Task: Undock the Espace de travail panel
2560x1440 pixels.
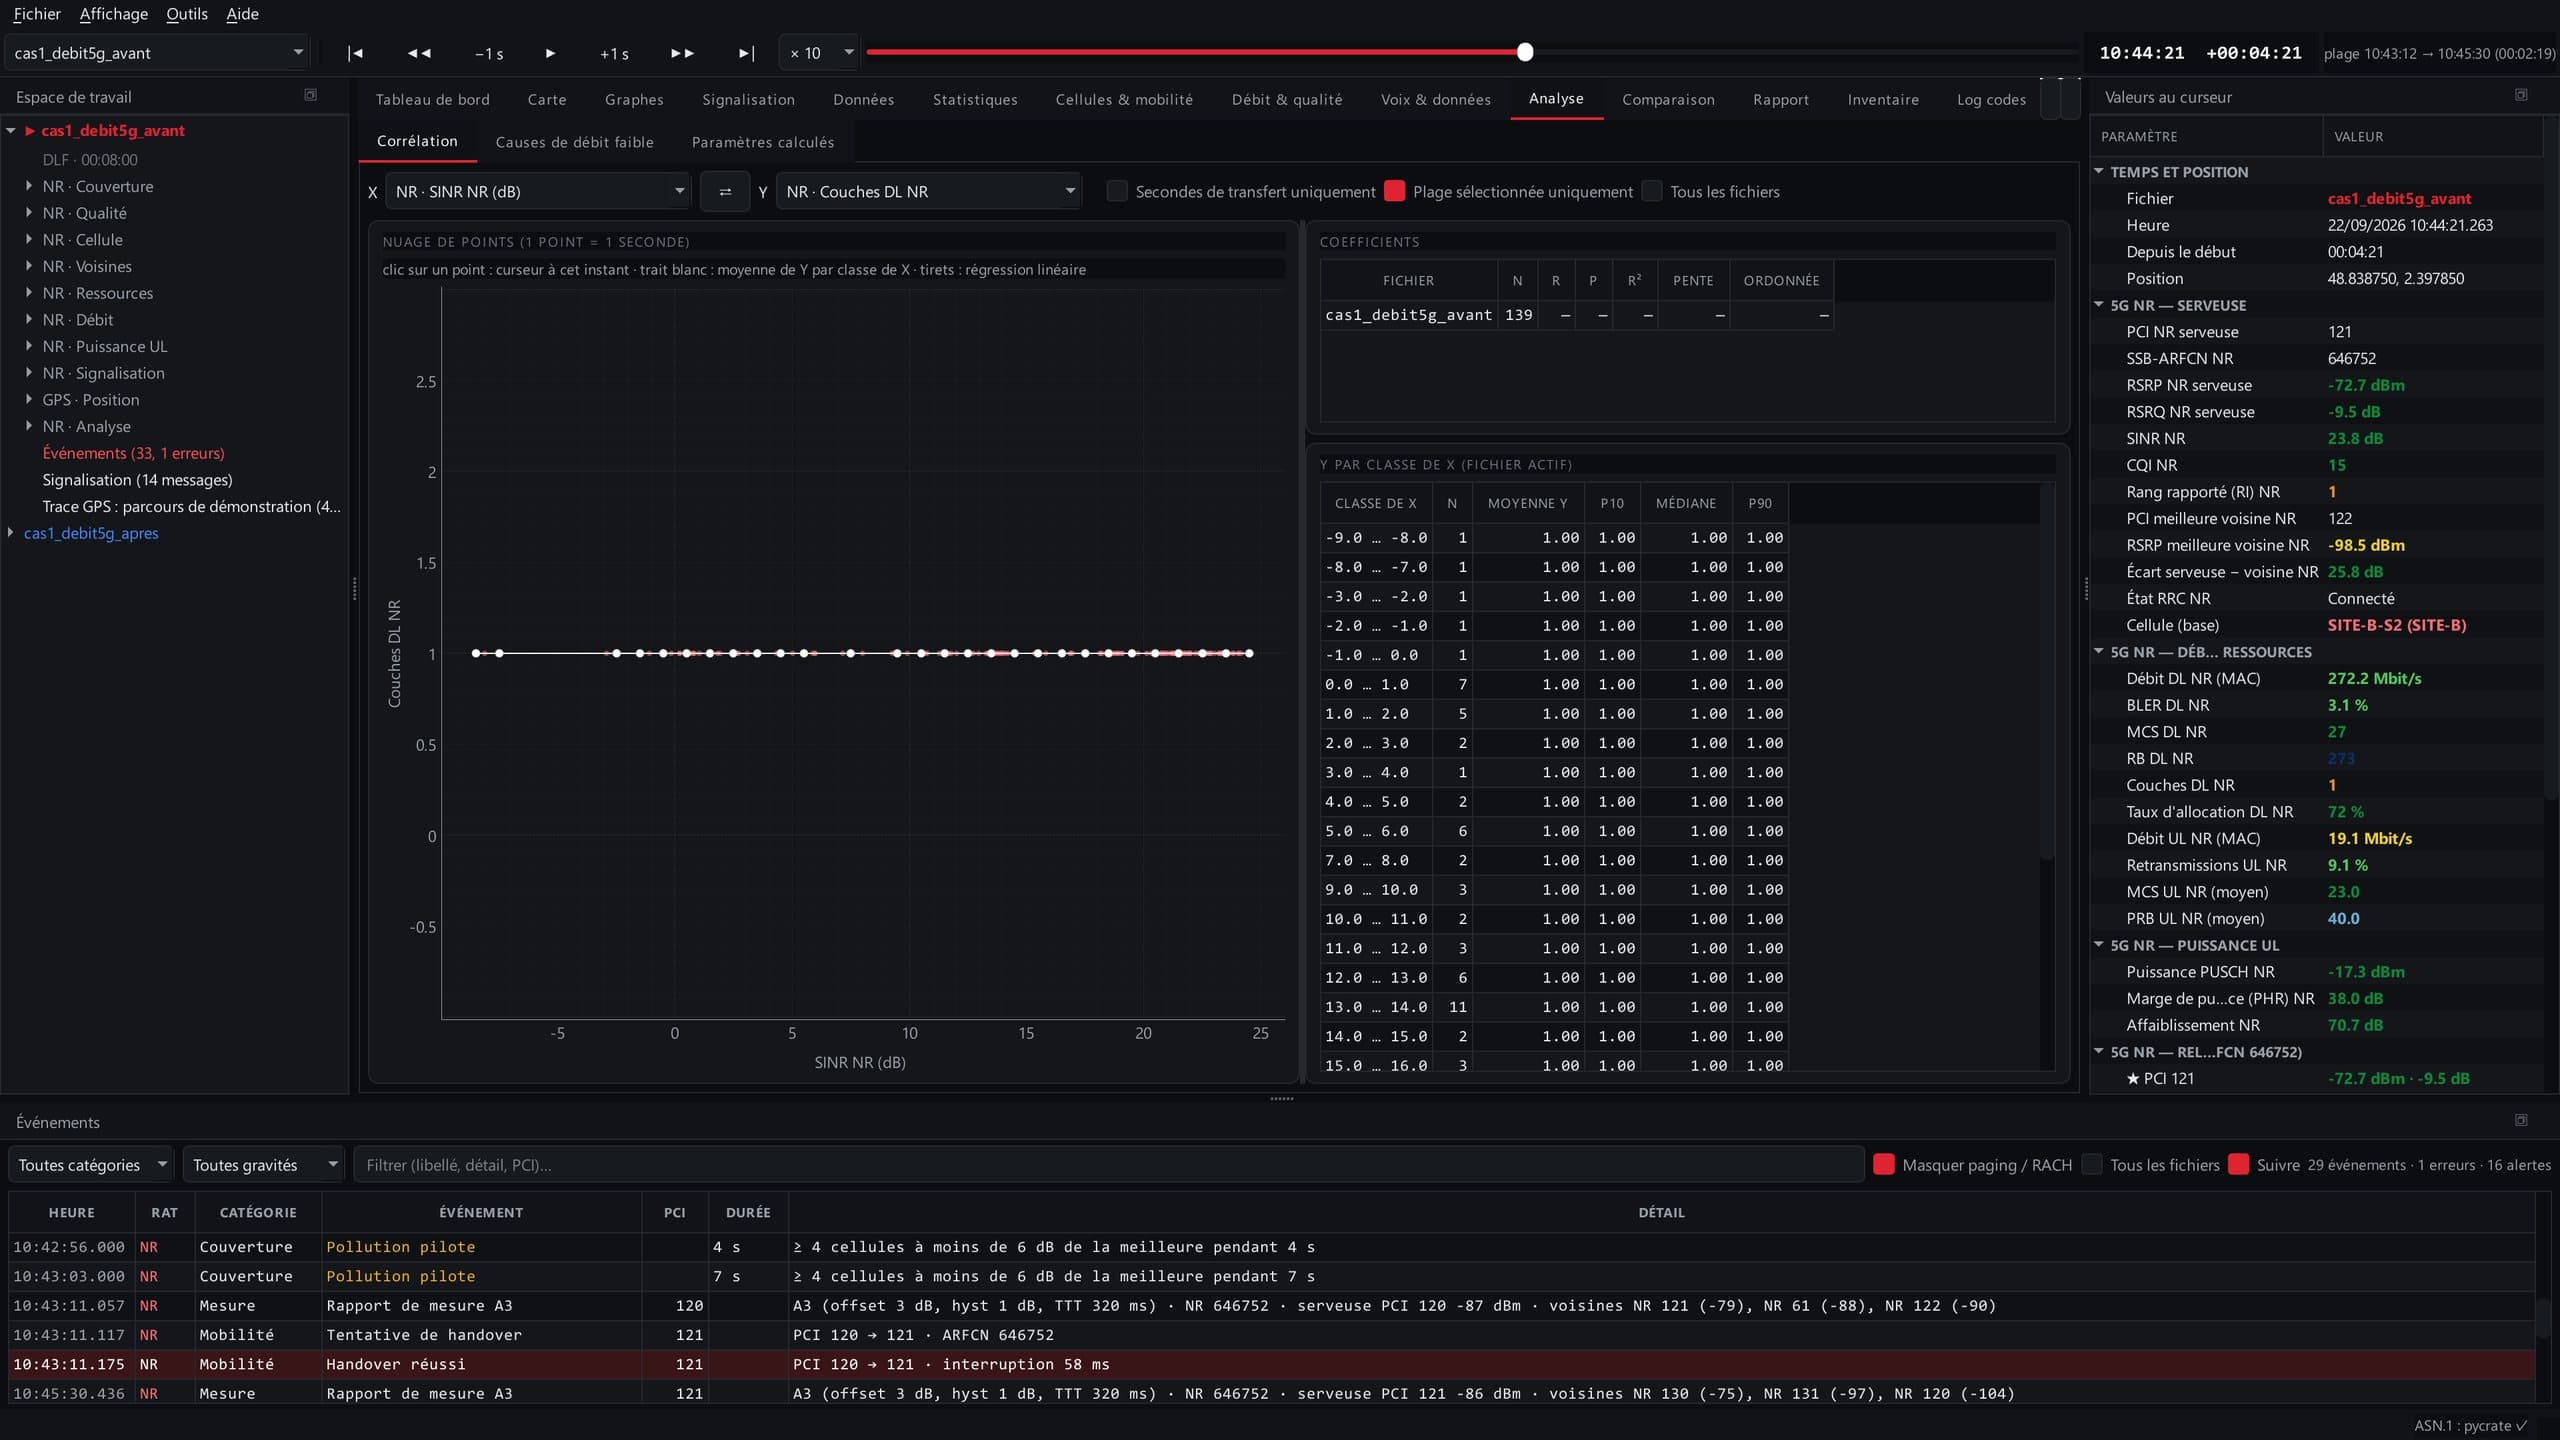Action: tap(310, 96)
